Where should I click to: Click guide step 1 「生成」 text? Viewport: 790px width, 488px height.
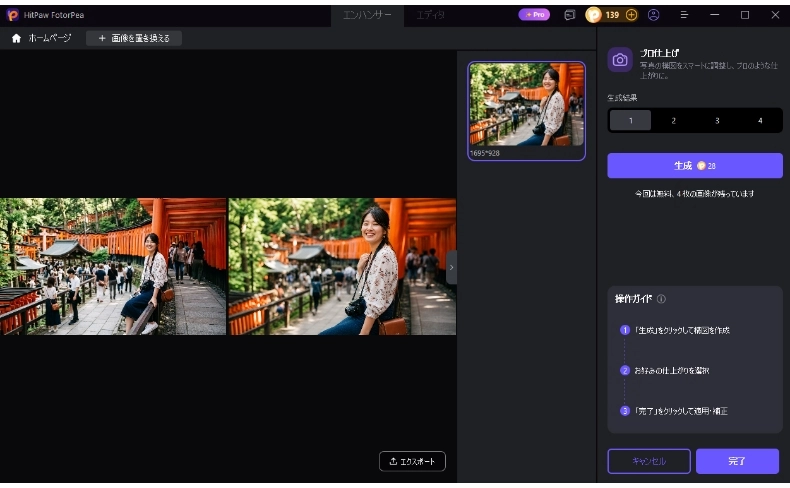(x=682, y=330)
